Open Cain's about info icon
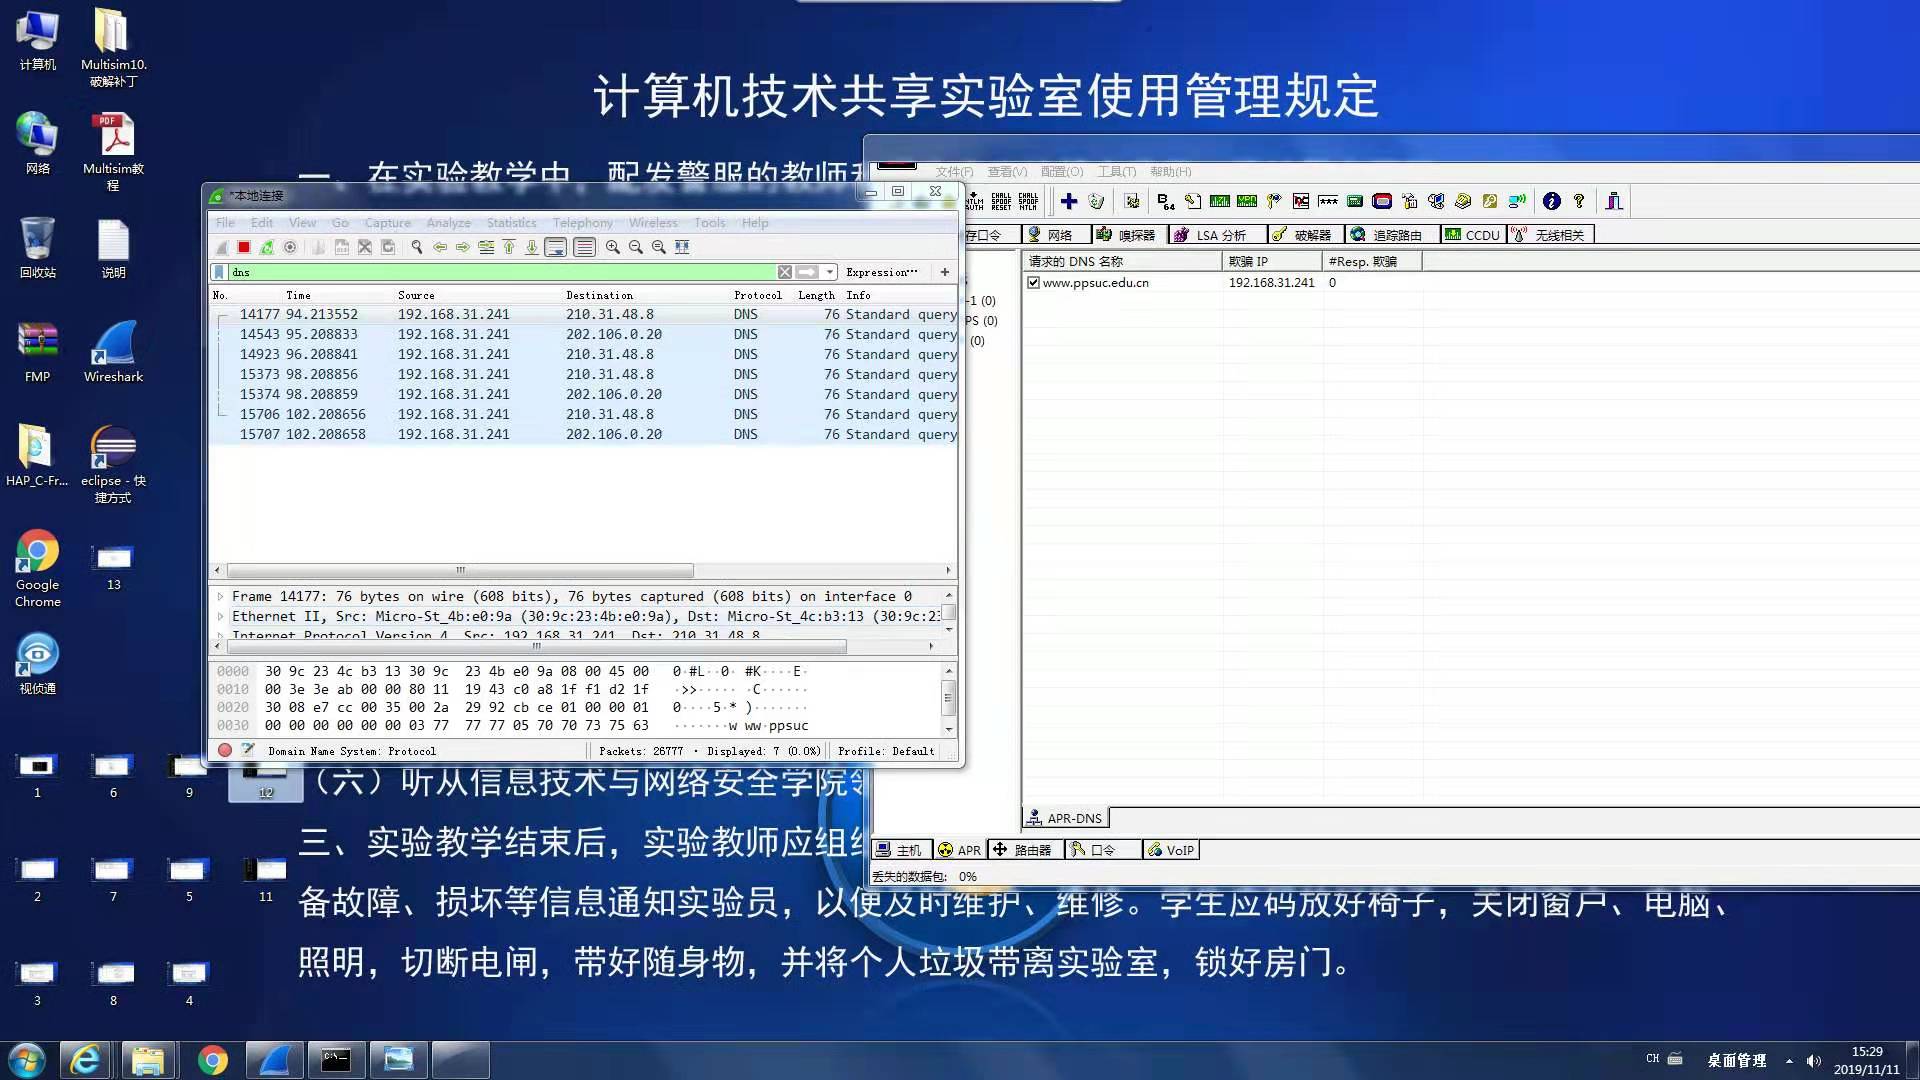This screenshot has width=1920, height=1080. [1551, 201]
